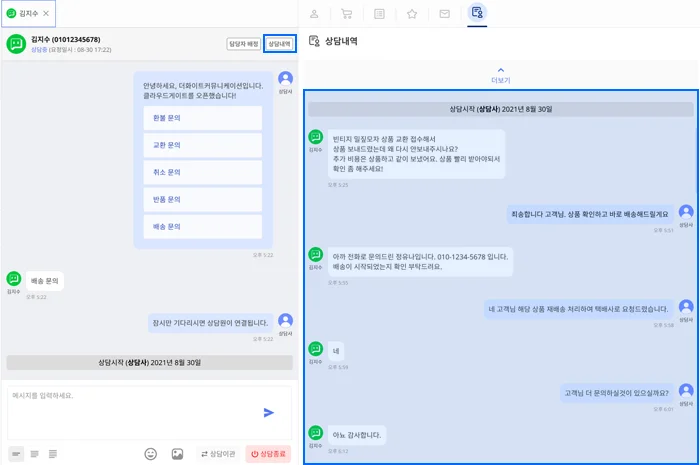
Task: Send message with the paper plane icon
Action: click(x=268, y=413)
